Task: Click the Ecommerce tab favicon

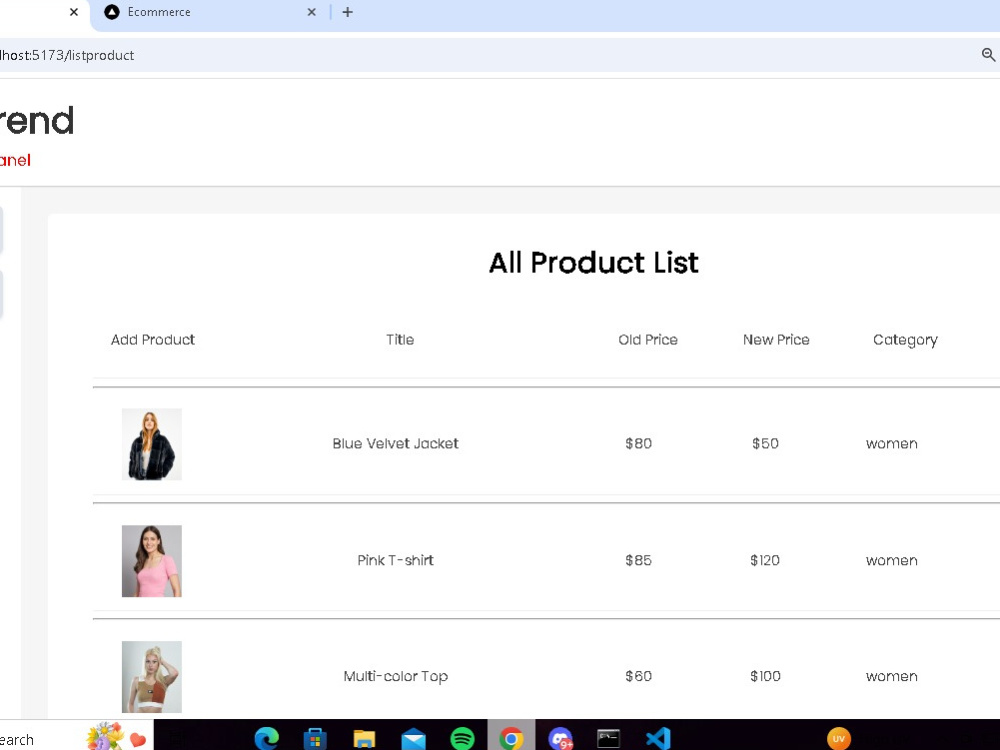Action: pos(112,12)
